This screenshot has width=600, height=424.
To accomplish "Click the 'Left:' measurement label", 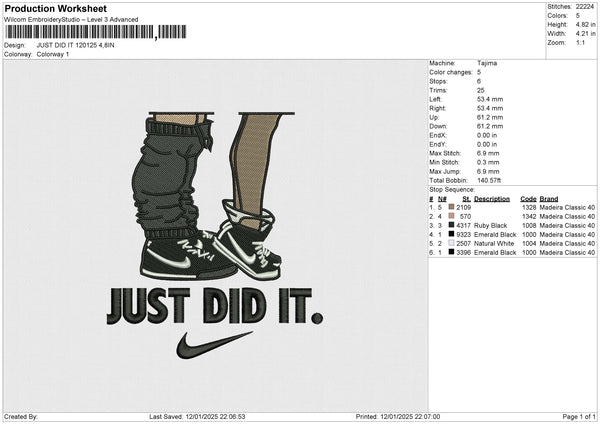I will click(x=435, y=99).
